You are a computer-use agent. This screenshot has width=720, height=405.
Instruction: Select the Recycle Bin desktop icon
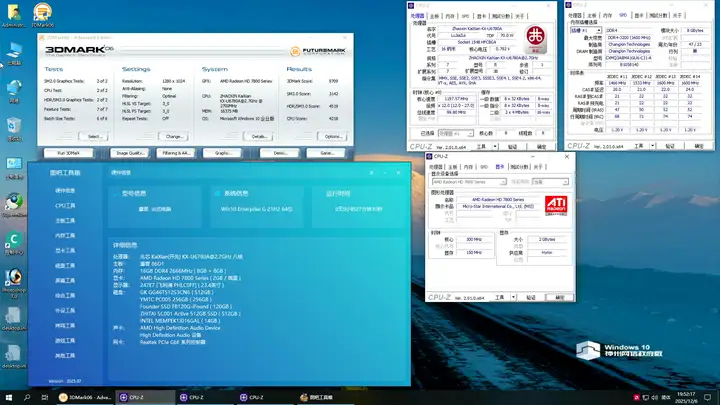click(14, 129)
